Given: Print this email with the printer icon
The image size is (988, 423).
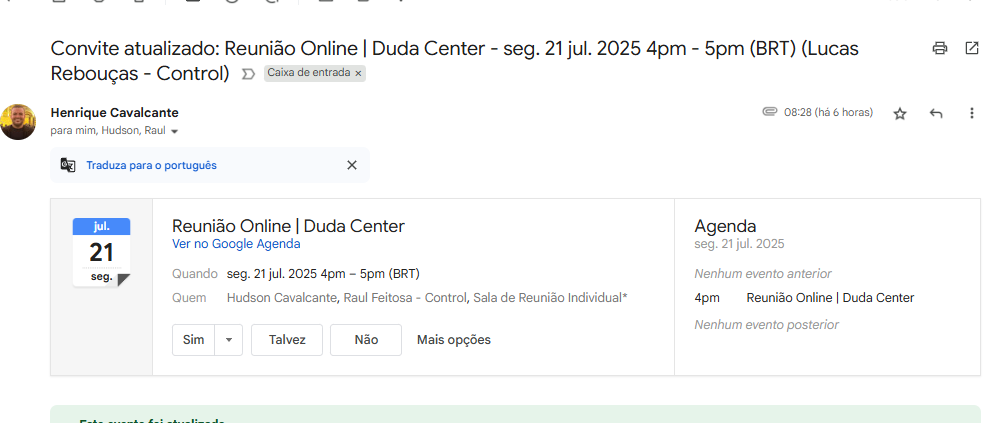Looking at the screenshot, I should 939,48.
